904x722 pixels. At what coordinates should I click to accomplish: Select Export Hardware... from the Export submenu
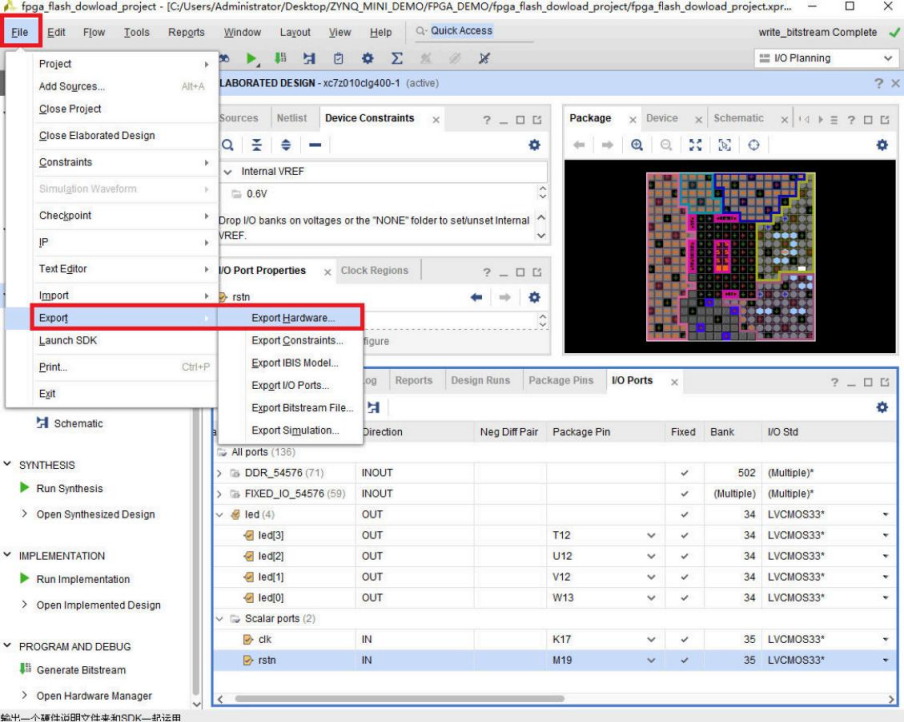click(x=293, y=318)
